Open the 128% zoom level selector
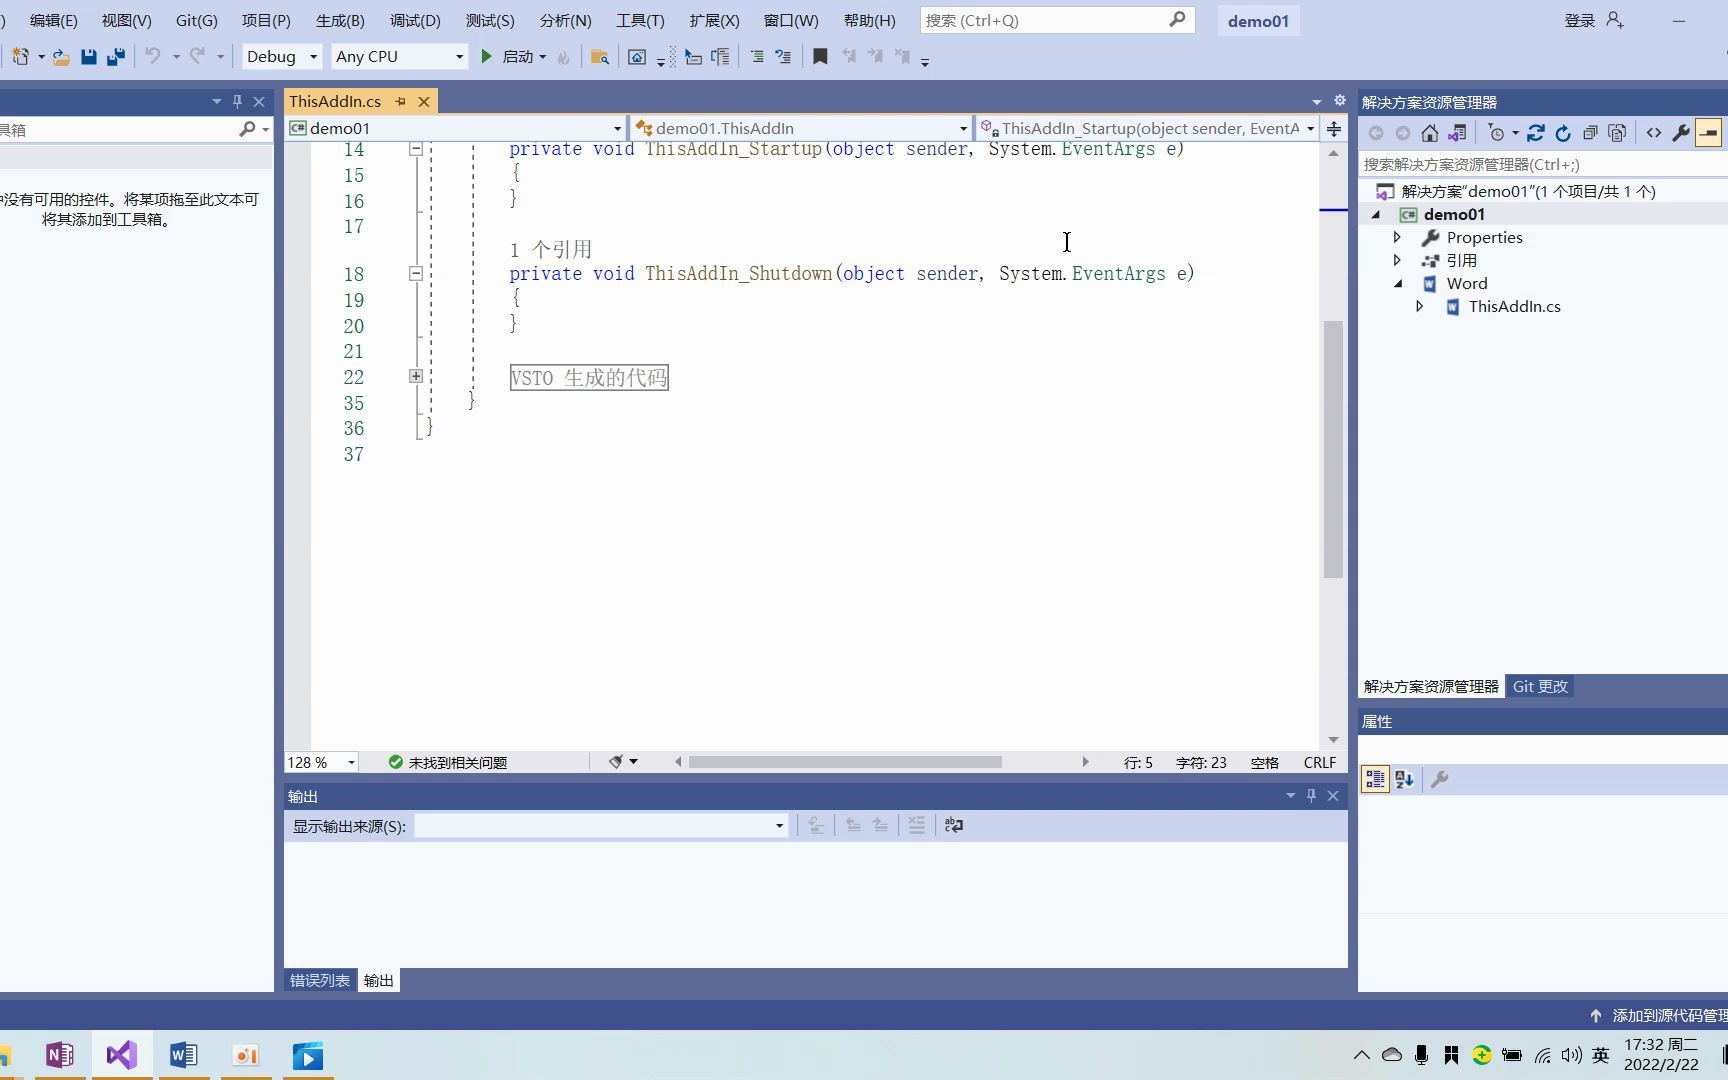The image size is (1728, 1080). click(318, 762)
